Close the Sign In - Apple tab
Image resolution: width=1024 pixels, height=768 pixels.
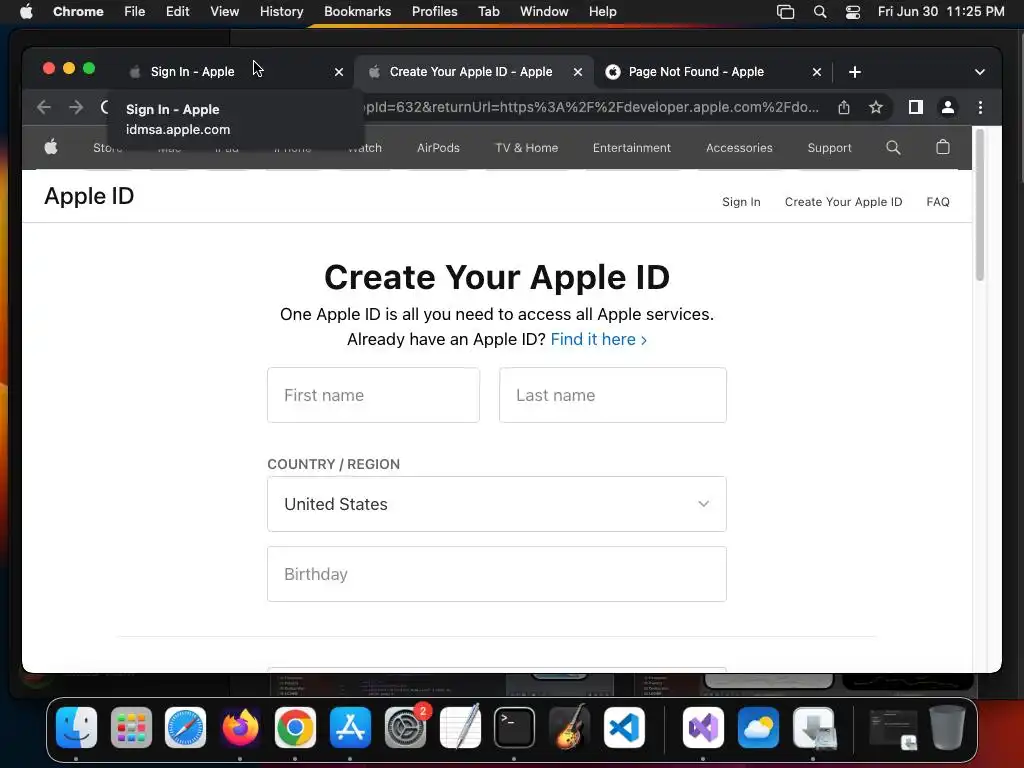click(x=339, y=72)
